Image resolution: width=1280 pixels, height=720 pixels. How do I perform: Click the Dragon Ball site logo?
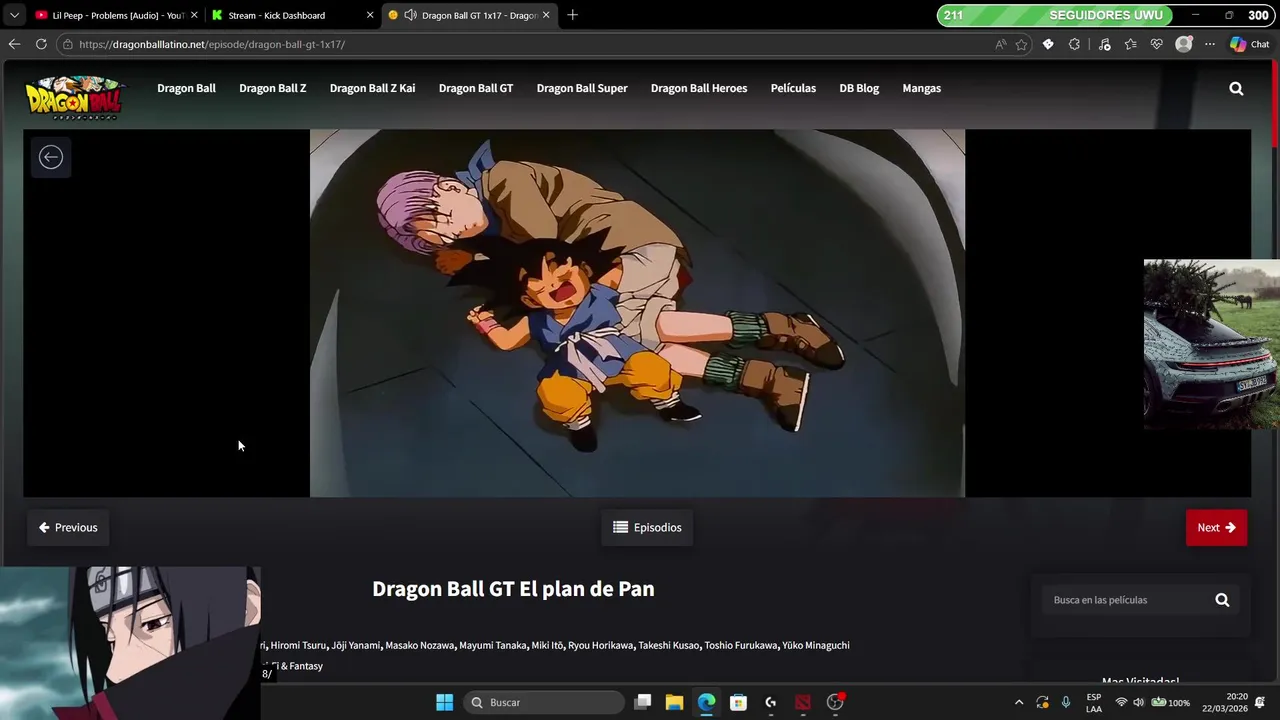tap(75, 98)
